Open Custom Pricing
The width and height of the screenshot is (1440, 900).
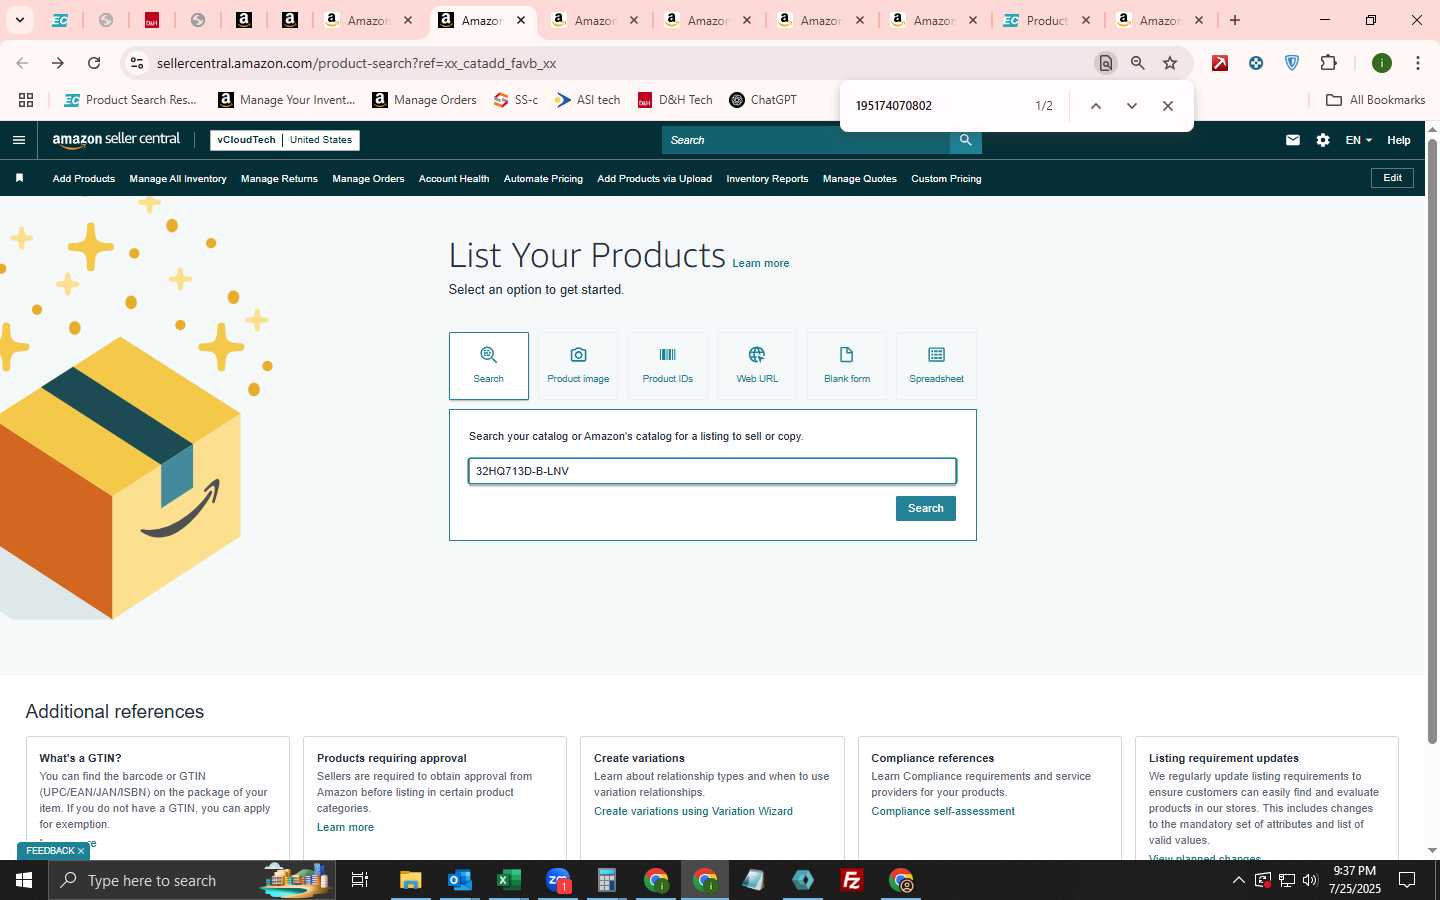[x=946, y=179]
